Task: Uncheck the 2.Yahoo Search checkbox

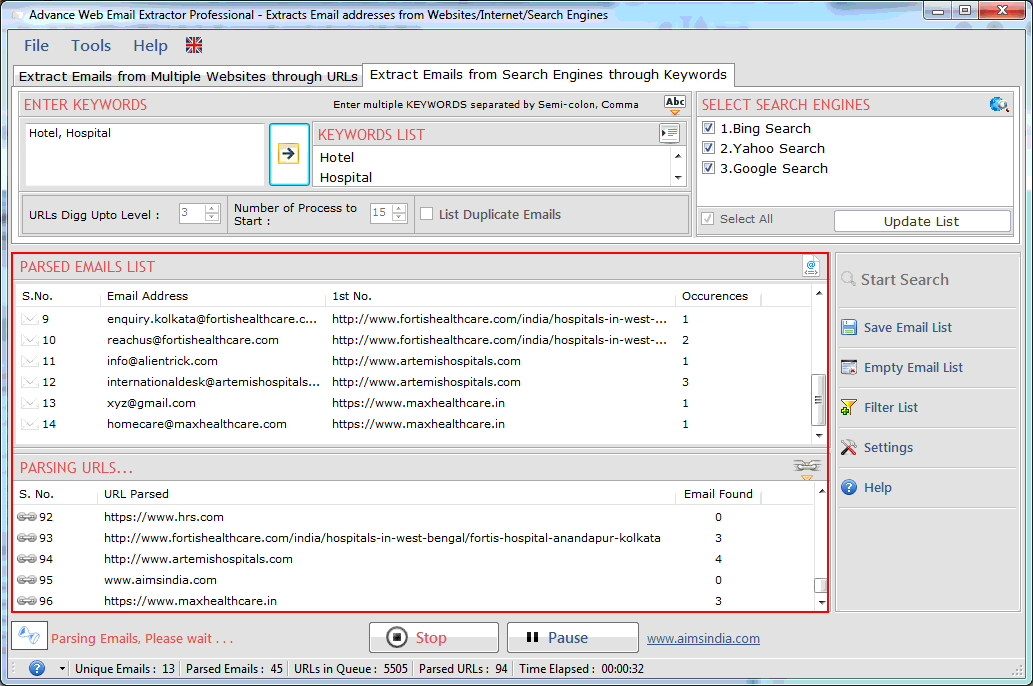Action: point(708,148)
